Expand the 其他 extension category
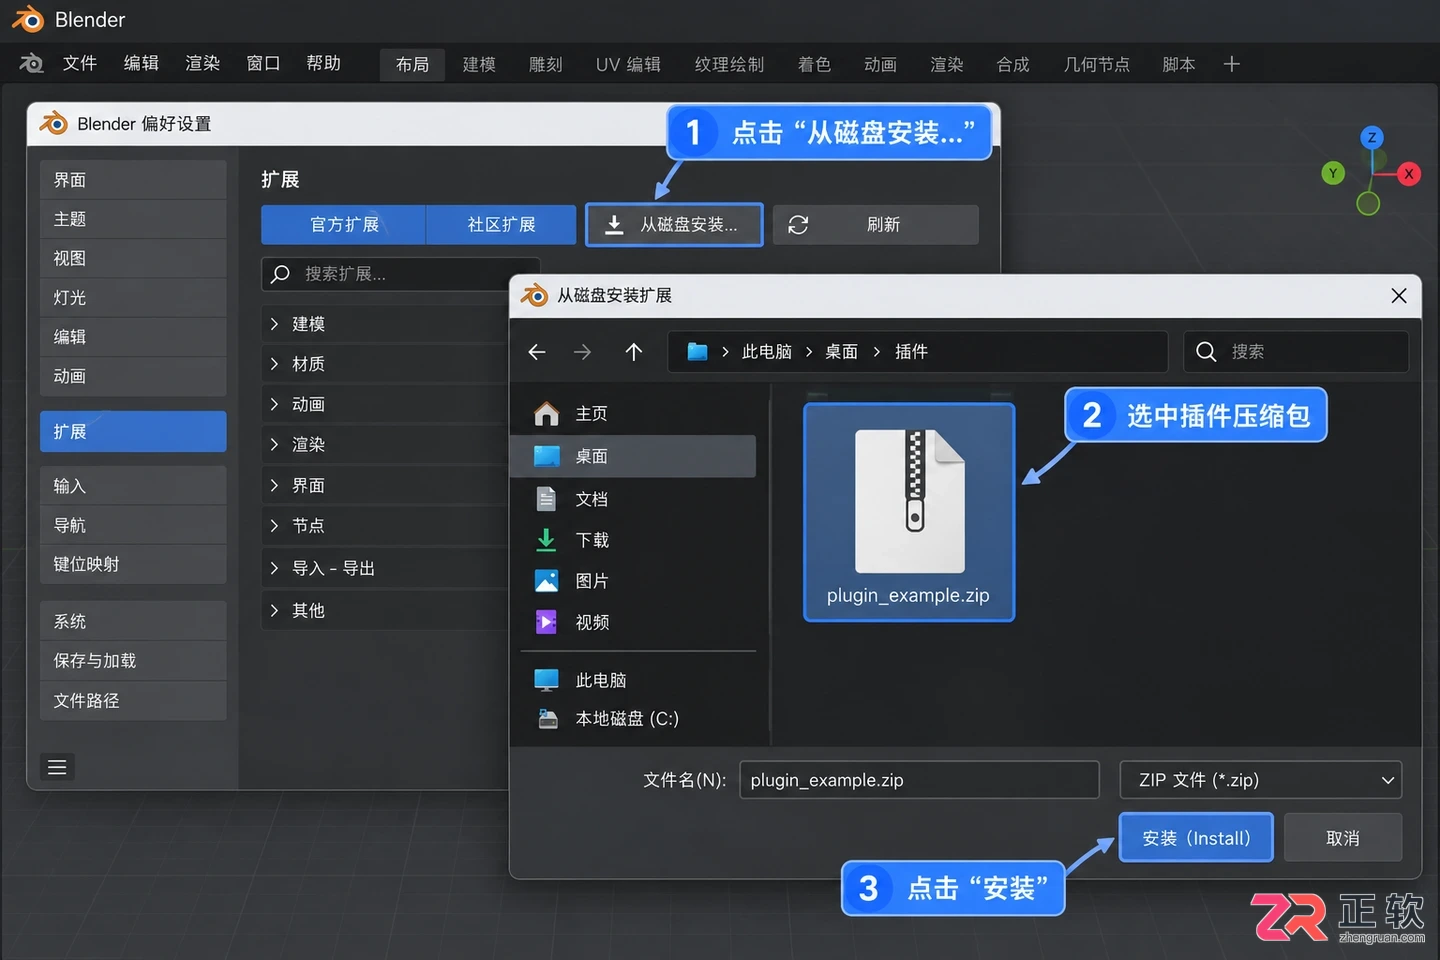Viewport: 1440px width, 960px height. click(274, 610)
